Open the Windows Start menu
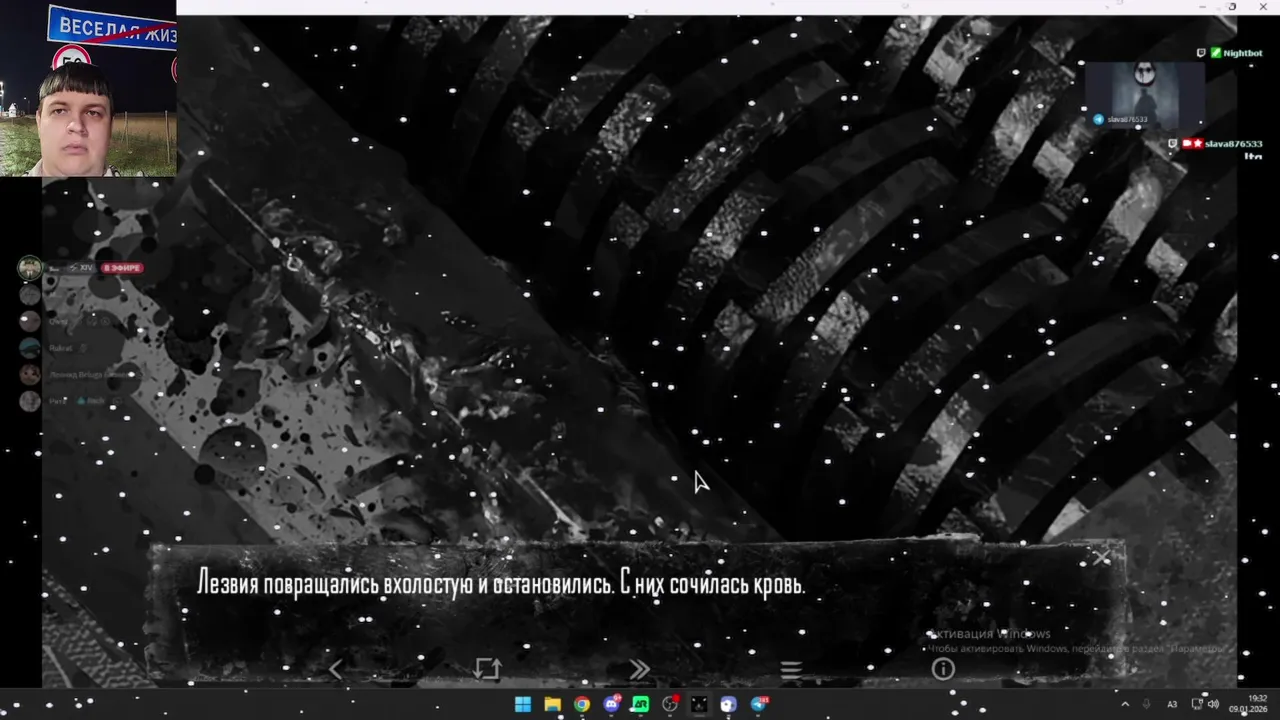 click(x=523, y=704)
